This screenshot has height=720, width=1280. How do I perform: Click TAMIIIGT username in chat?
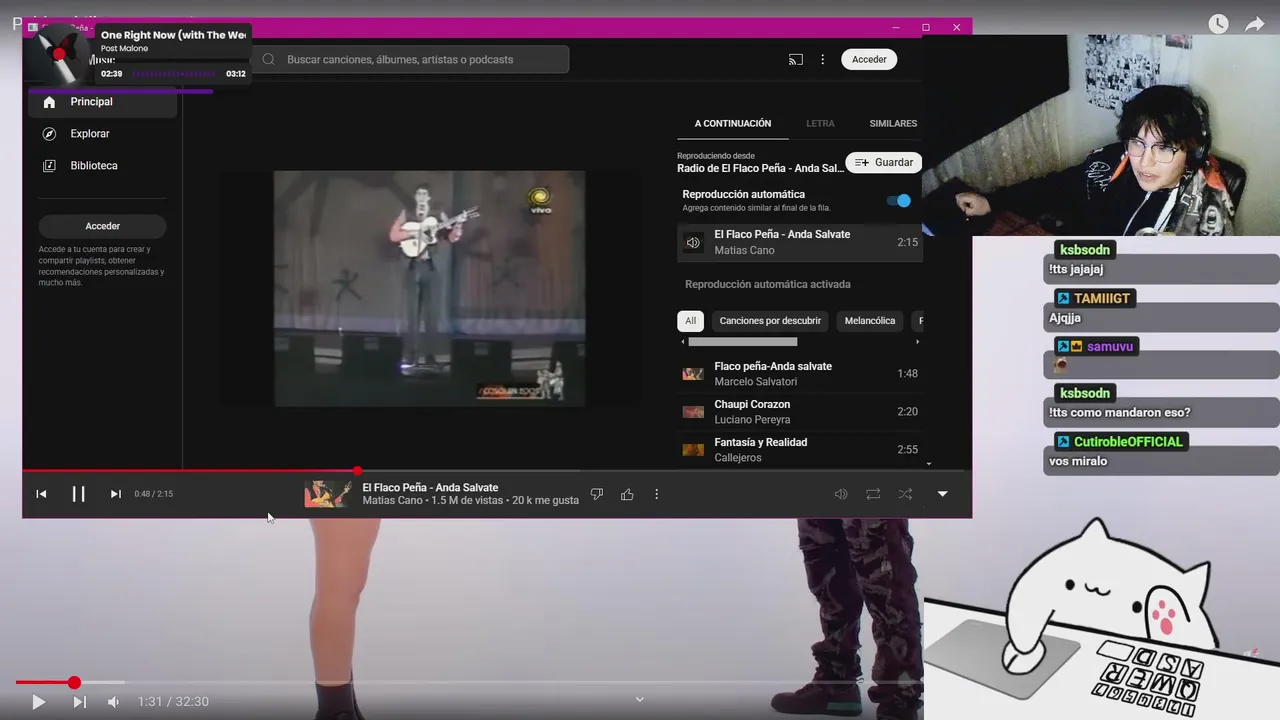pyautogui.click(x=1102, y=298)
